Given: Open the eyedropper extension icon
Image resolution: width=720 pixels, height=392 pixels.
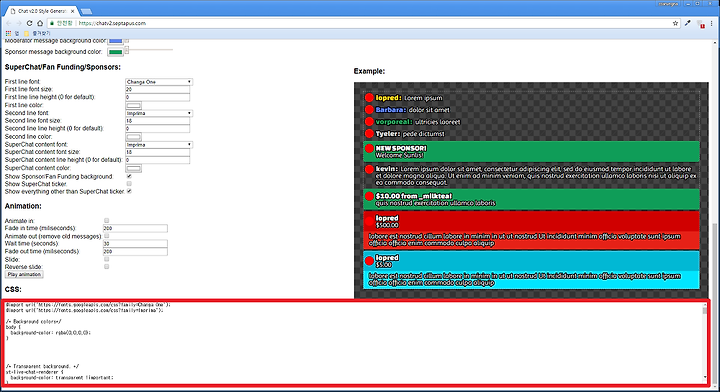Looking at the screenshot, I should [x=687, y=23].
